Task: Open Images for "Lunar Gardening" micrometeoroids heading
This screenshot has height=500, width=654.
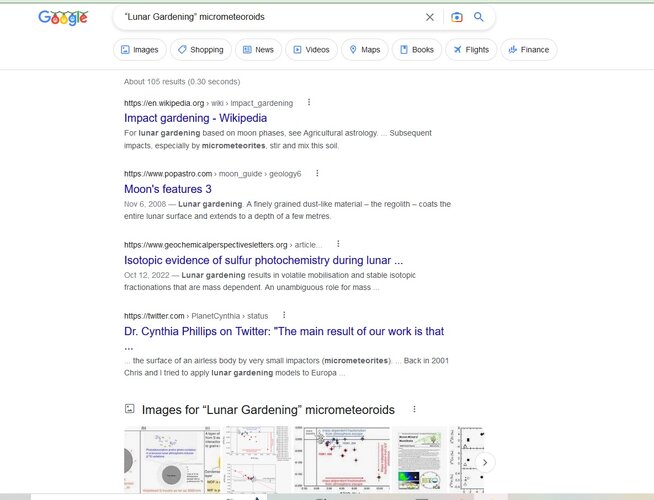Action: click(268, 410)
